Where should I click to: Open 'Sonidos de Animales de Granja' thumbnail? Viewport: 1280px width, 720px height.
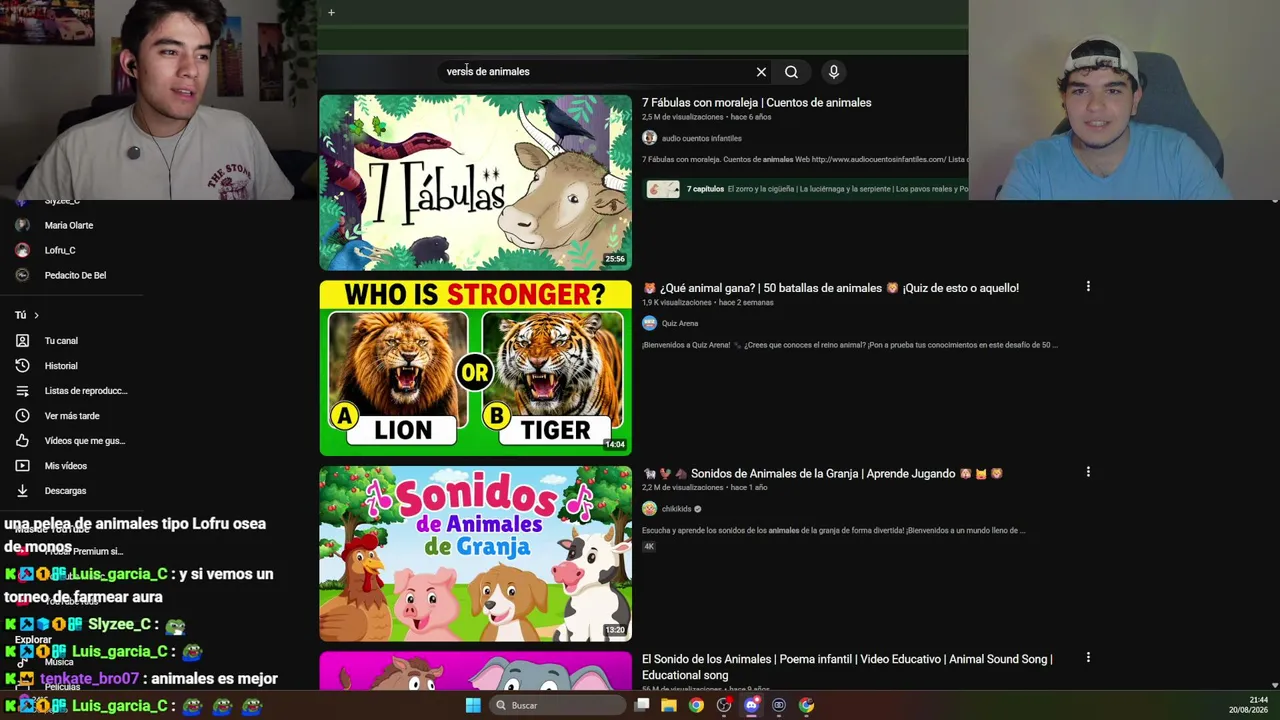coord(475,553)
